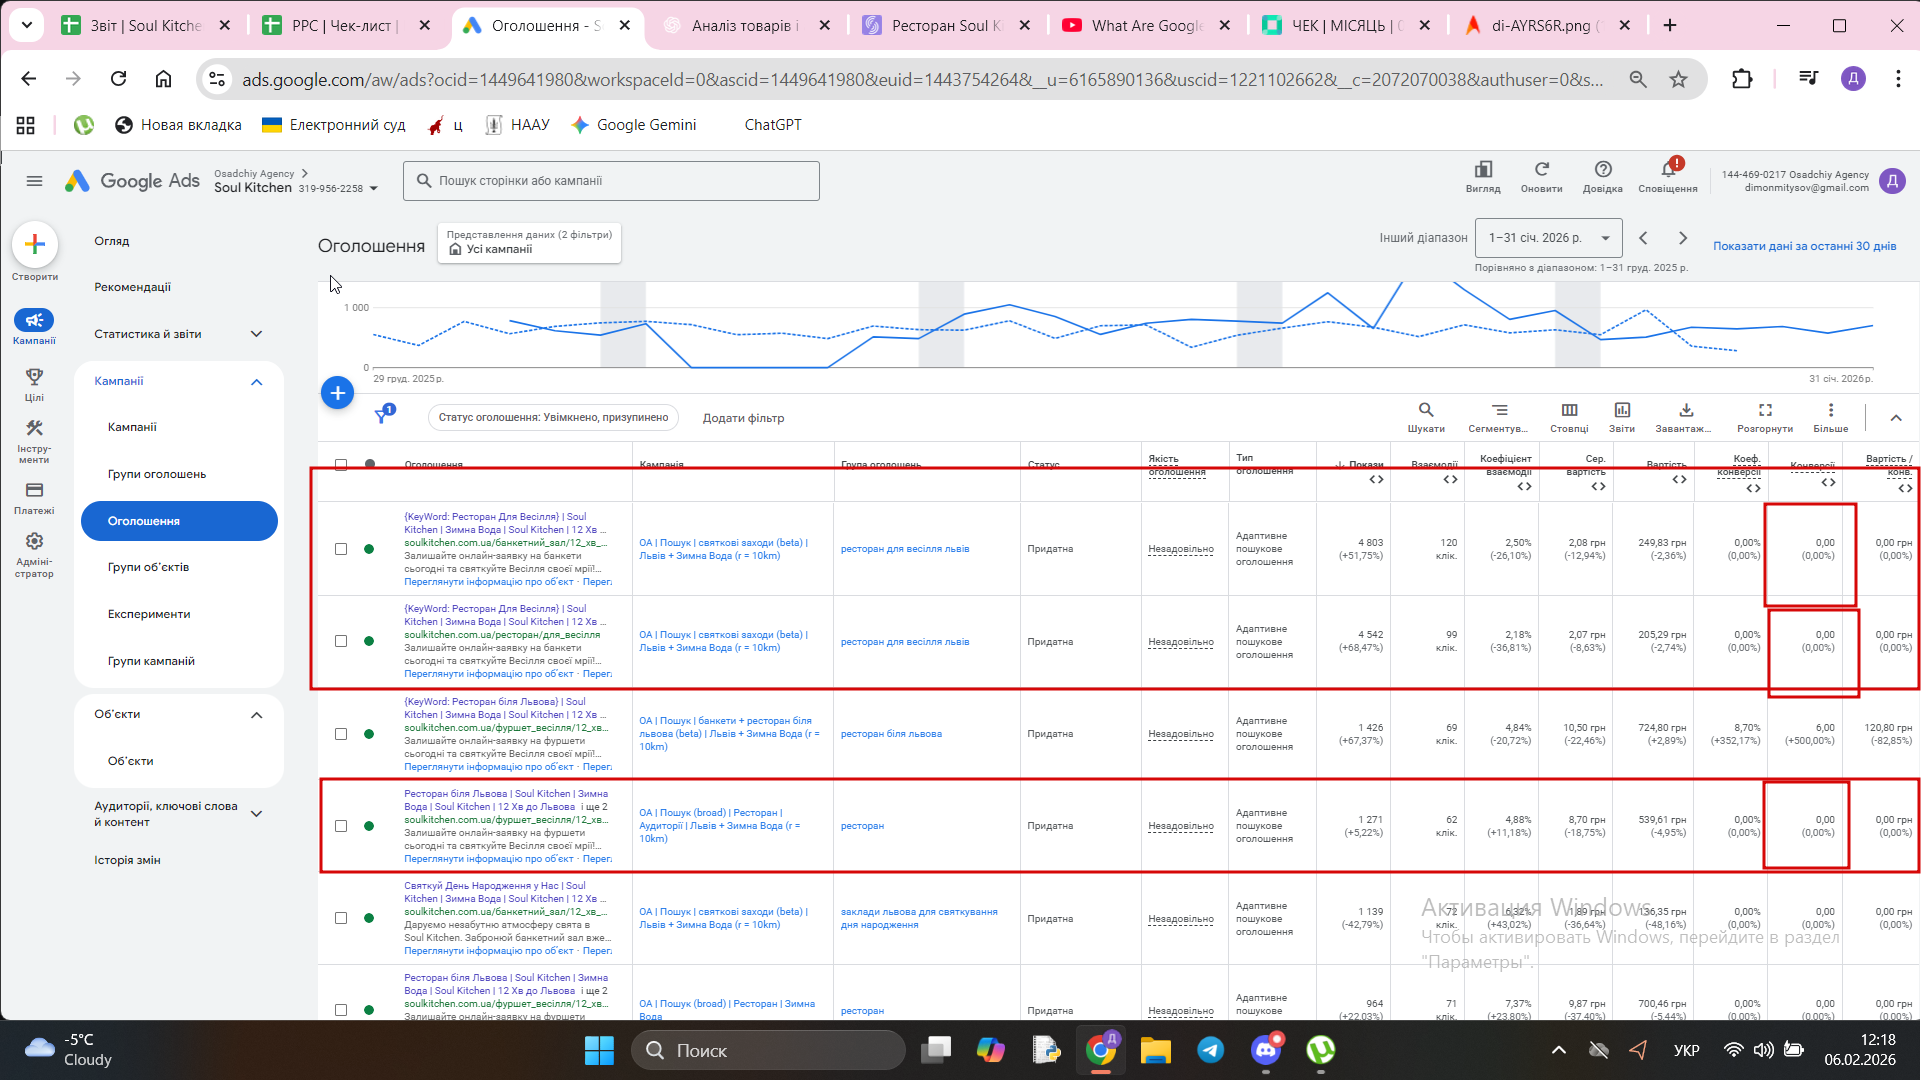Open the date range 1–31 січ. dropdown
The image size is (1921, 1080).
click(x=1548, y=238)
